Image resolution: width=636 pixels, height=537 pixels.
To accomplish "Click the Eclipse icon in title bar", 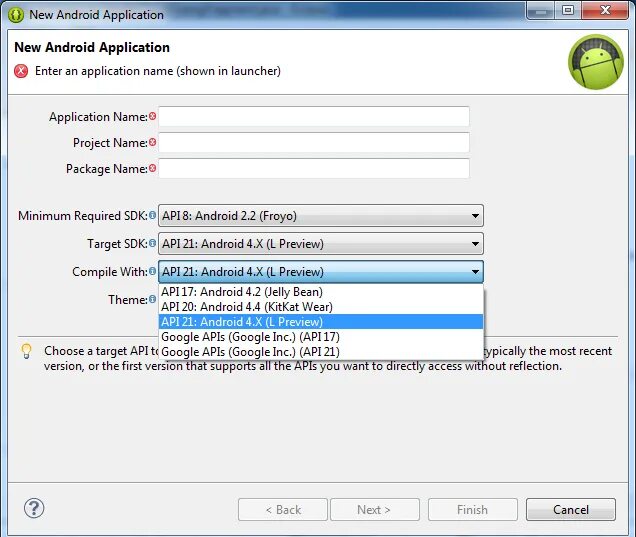I will coord(16,15).
